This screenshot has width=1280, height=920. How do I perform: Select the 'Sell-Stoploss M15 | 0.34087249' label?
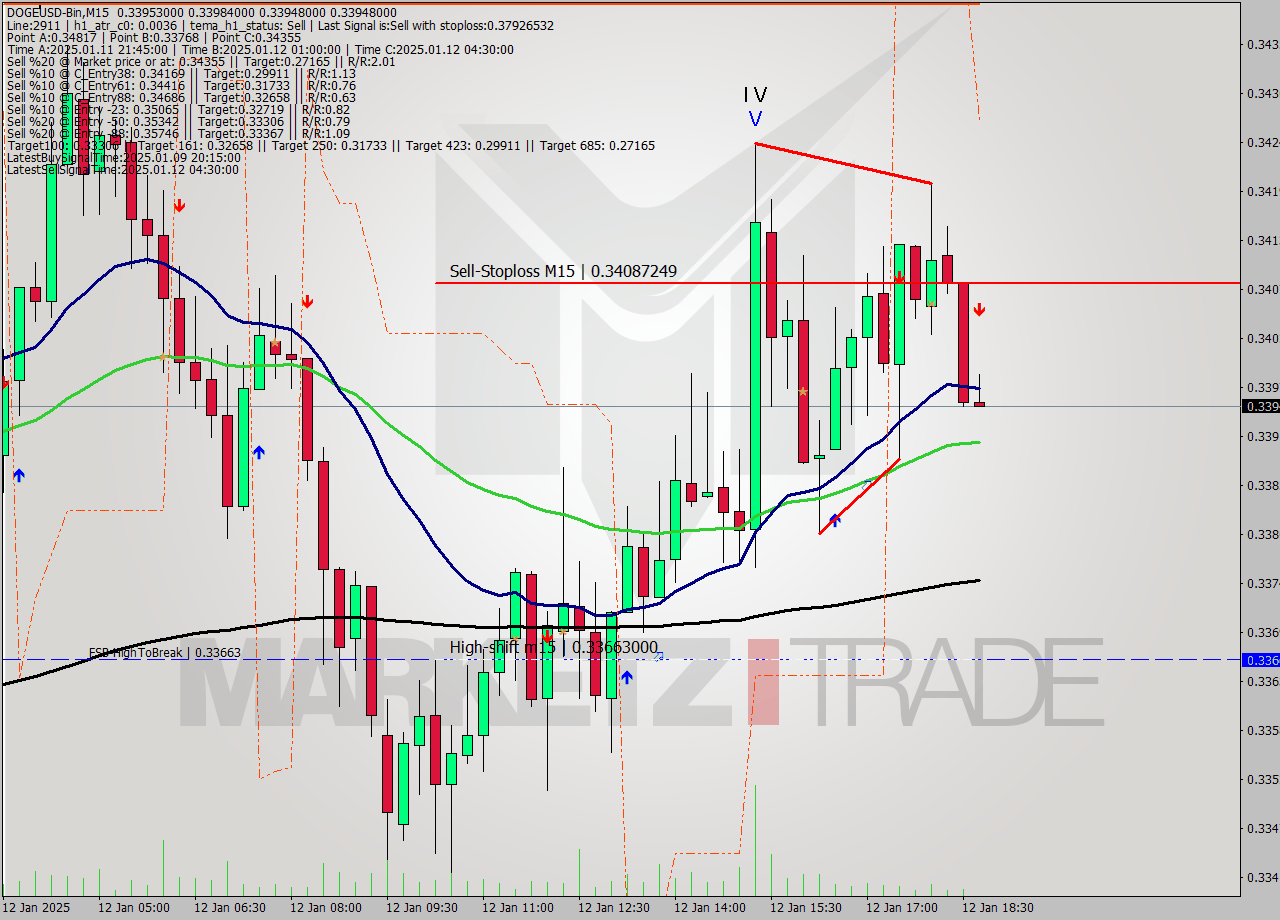563,271
